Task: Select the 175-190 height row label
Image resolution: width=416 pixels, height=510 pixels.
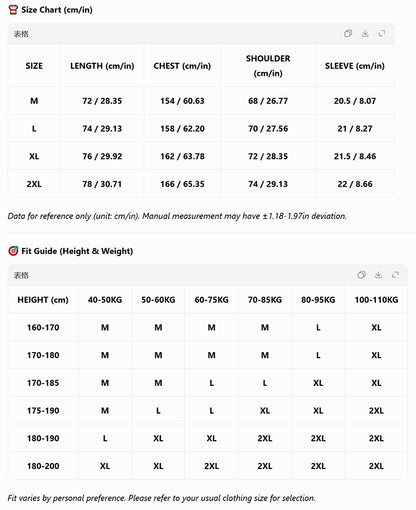Action: point(43,410)
